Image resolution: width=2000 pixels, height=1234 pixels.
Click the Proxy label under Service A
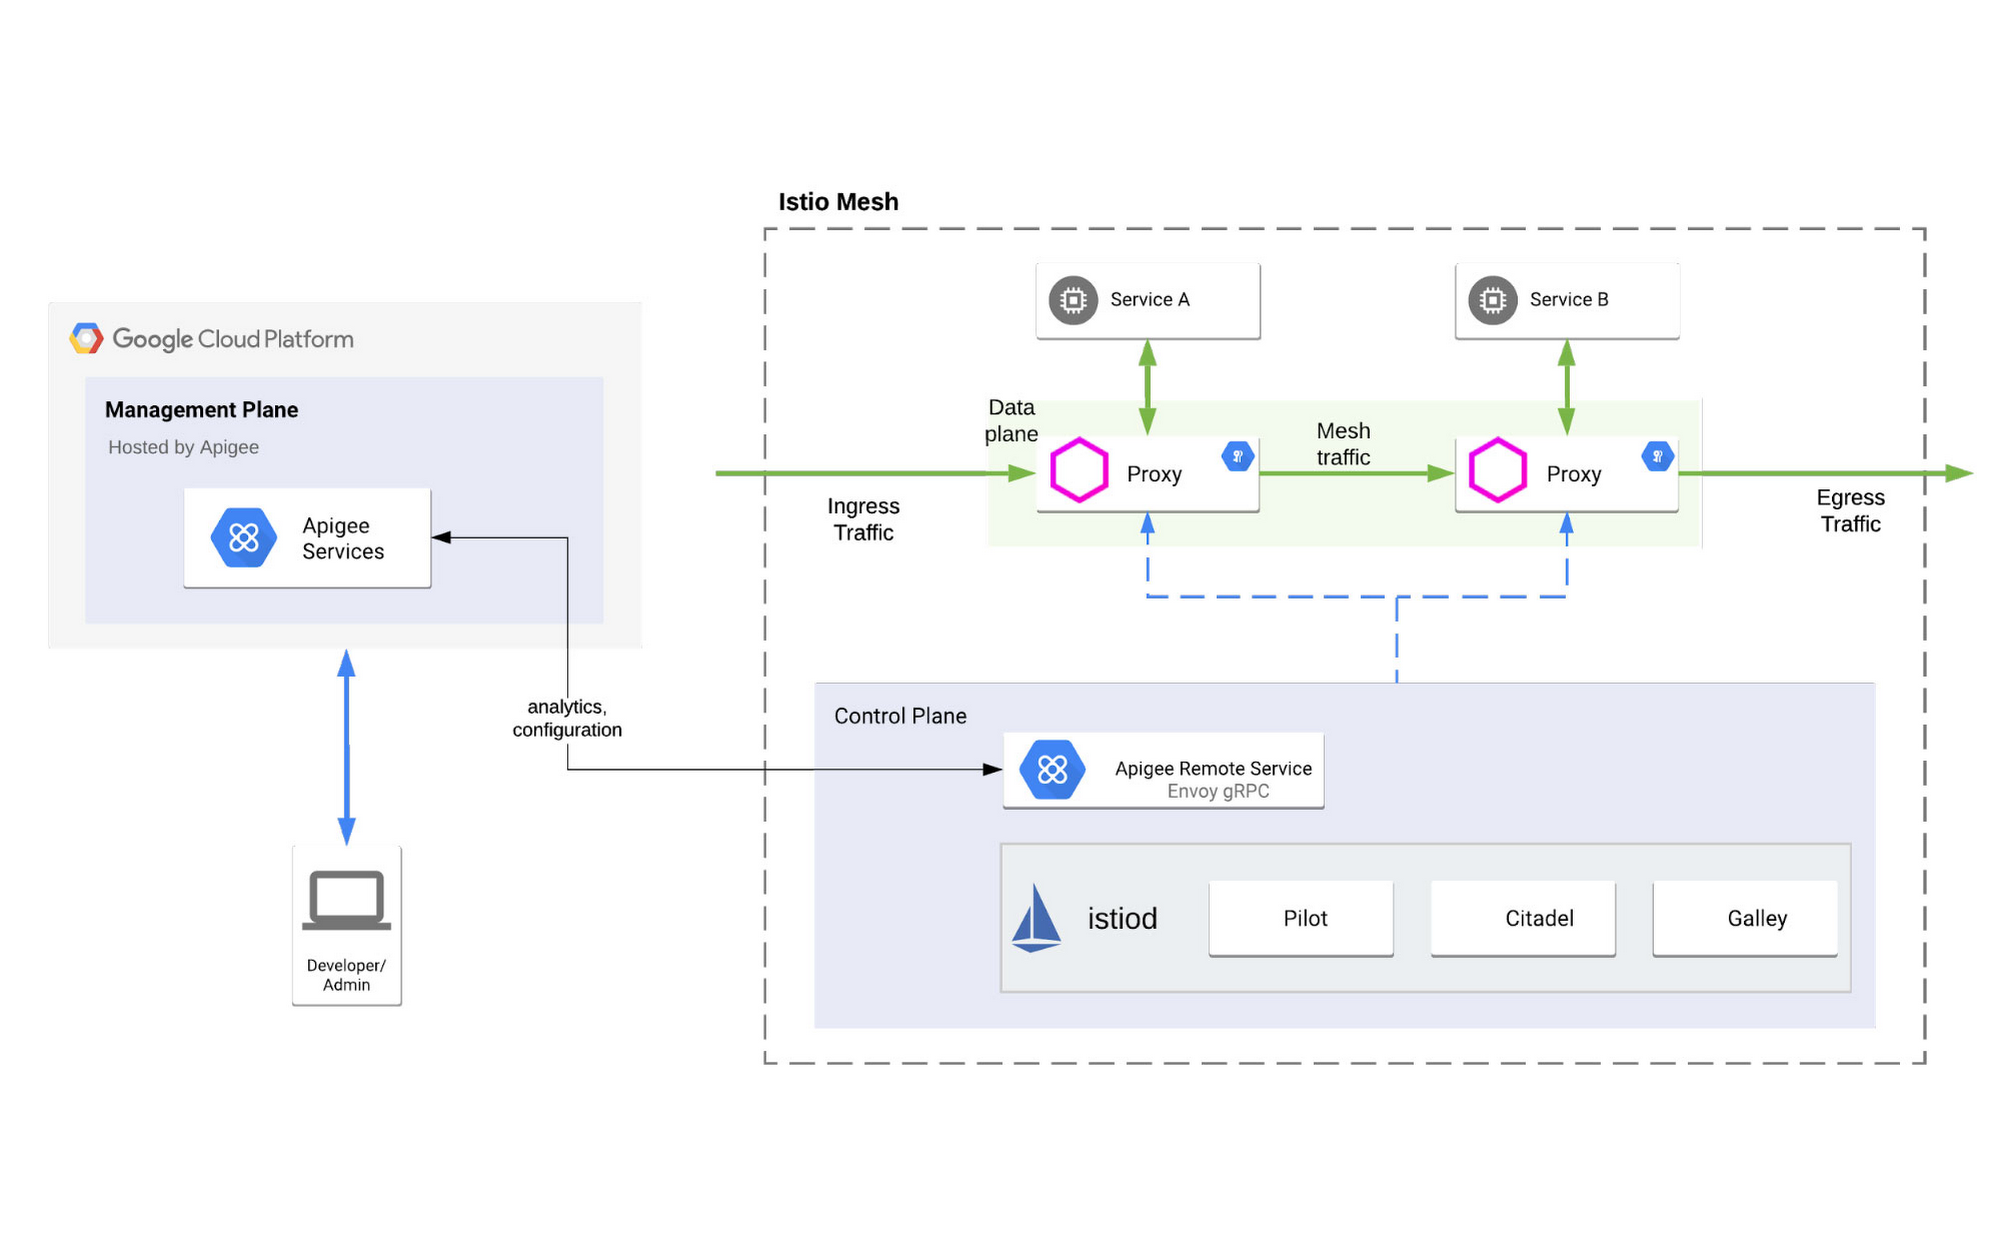click(1154, 474)
